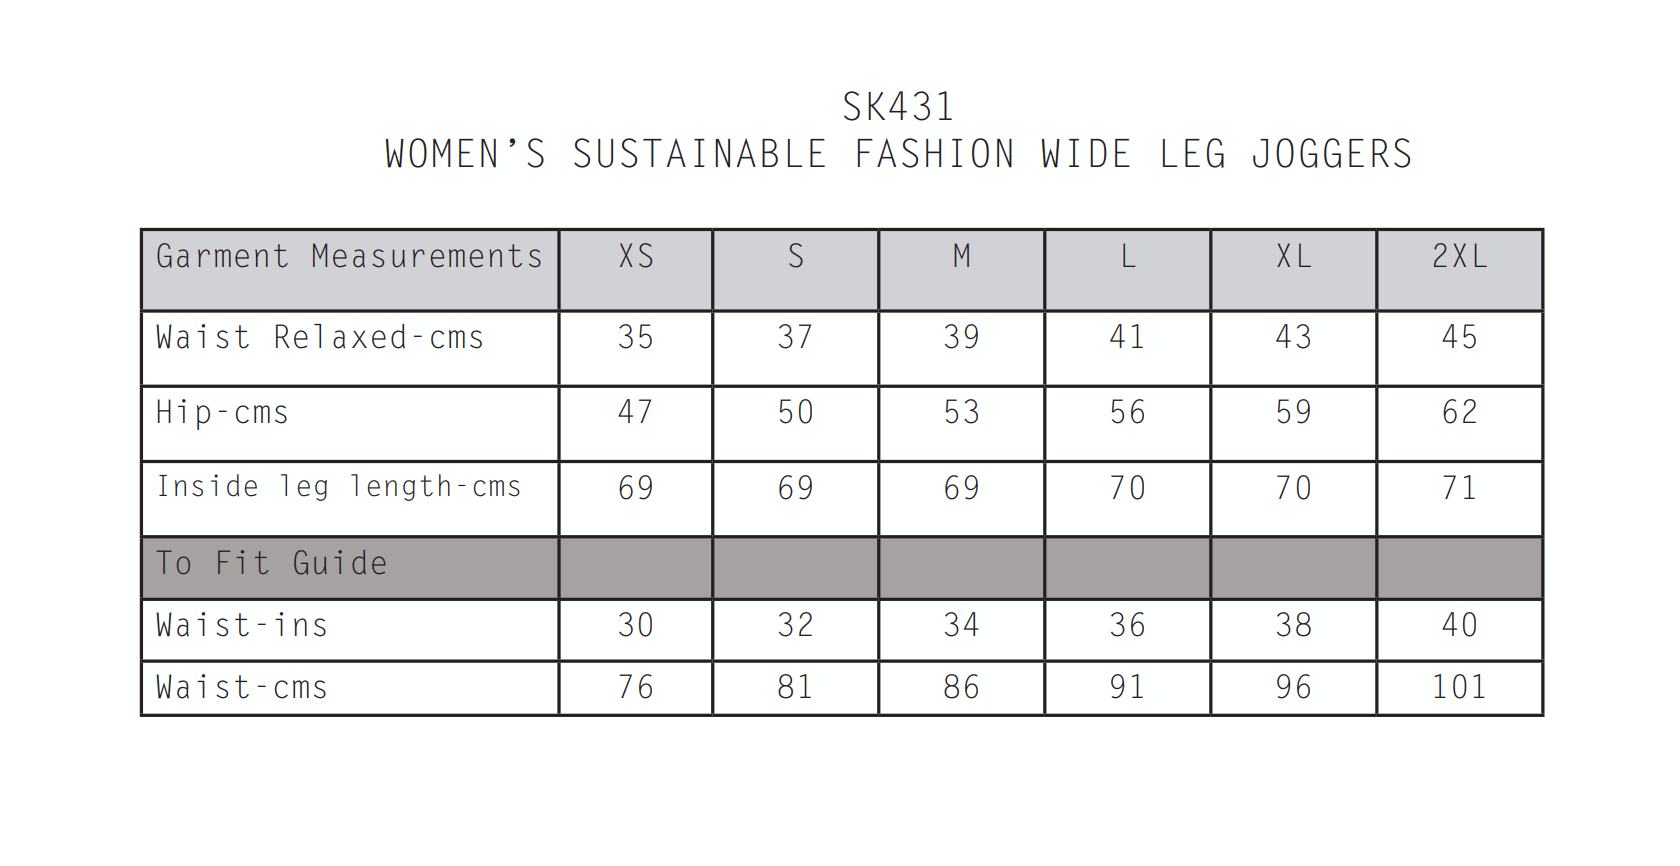Click the Waist-ins row label
1680x866 pixels.
242,626
